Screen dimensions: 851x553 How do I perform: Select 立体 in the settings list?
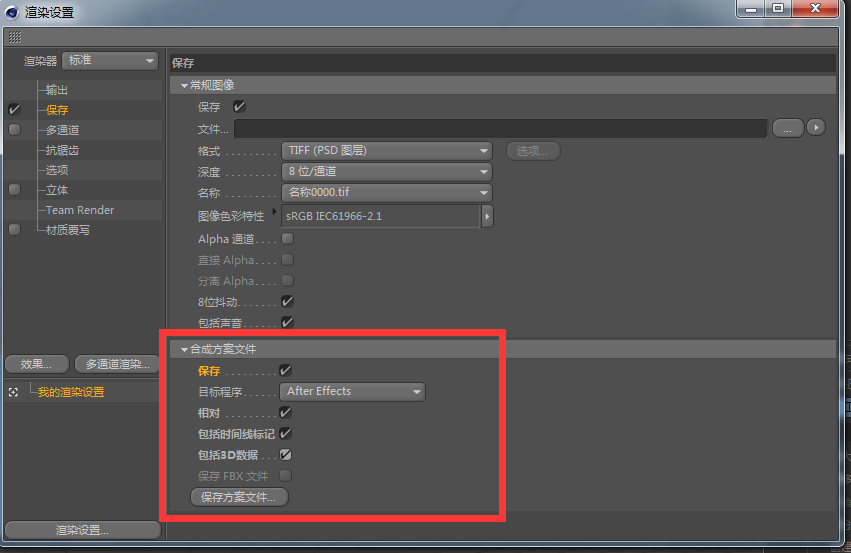click(57, 190)
